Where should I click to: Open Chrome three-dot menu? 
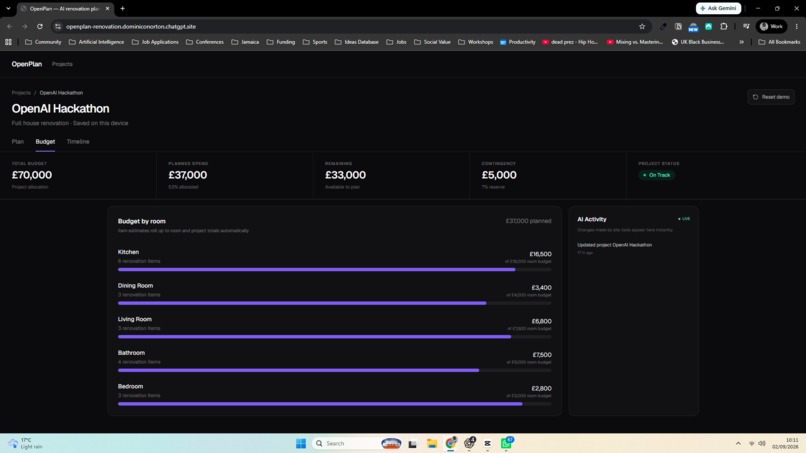pyautogui.click(x=796, y=26)
